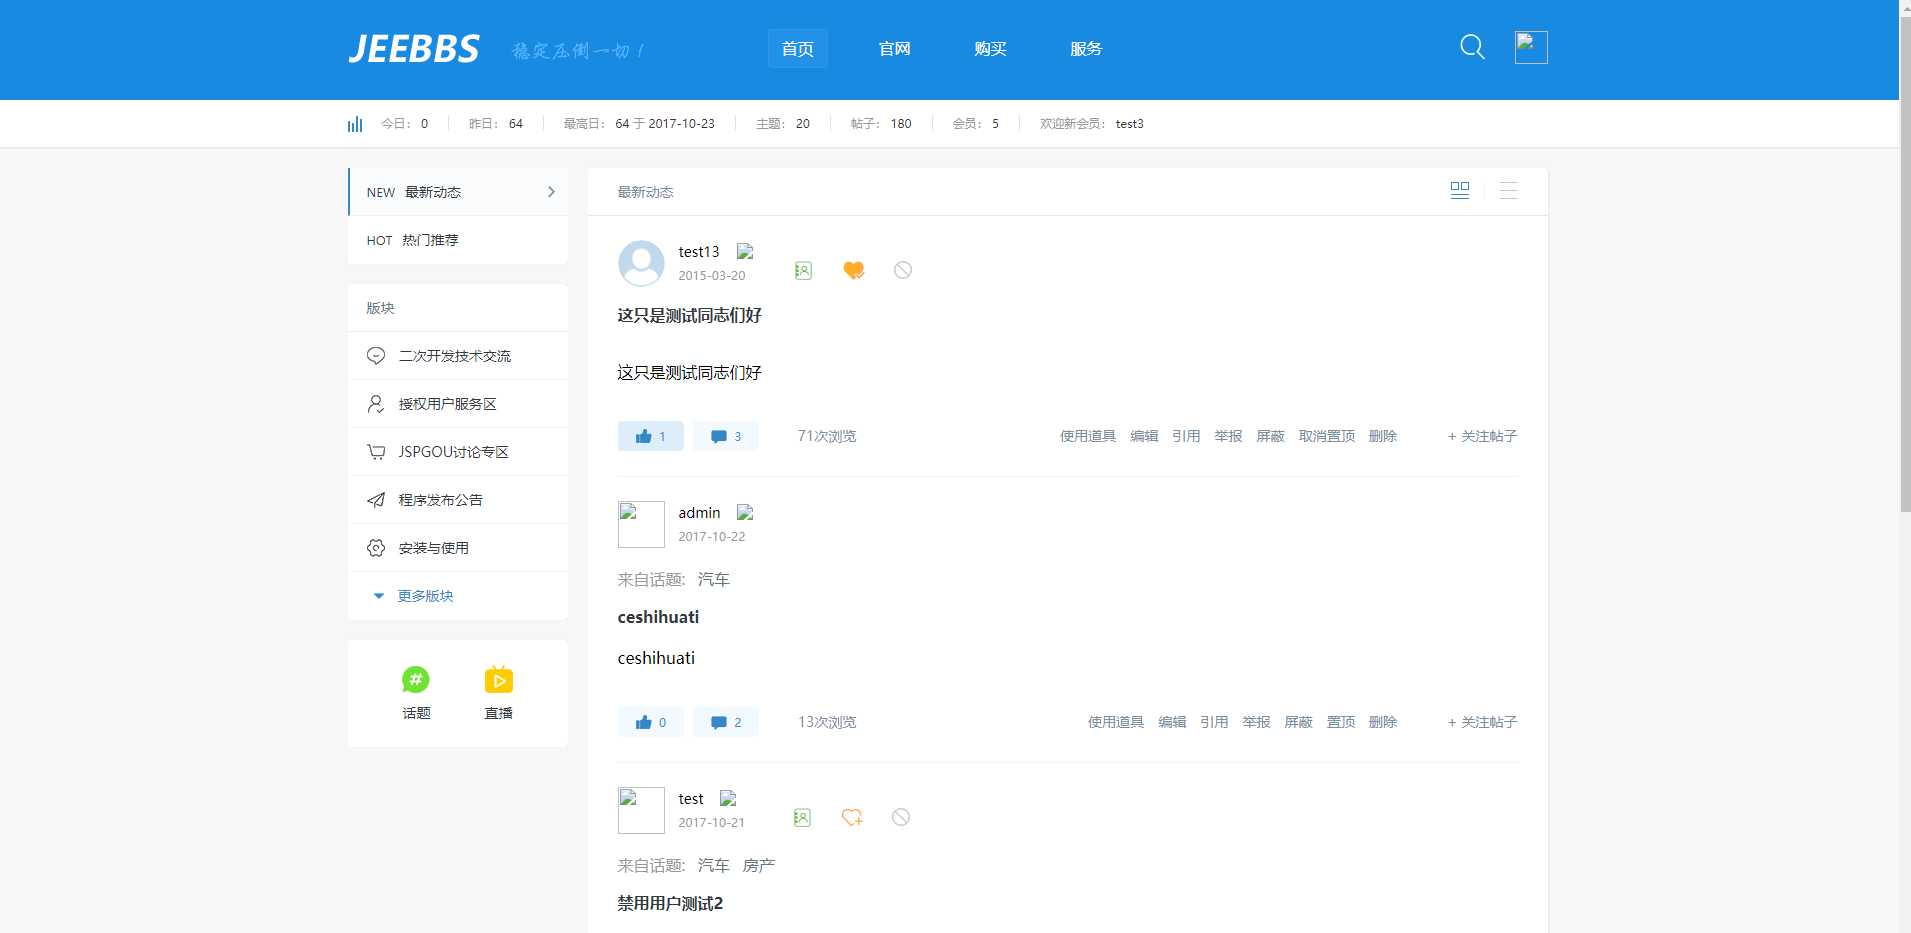Viewport: 1911px width, 933px height.
Task: Switch to list view layout
Action: [x=1508, y=191]
